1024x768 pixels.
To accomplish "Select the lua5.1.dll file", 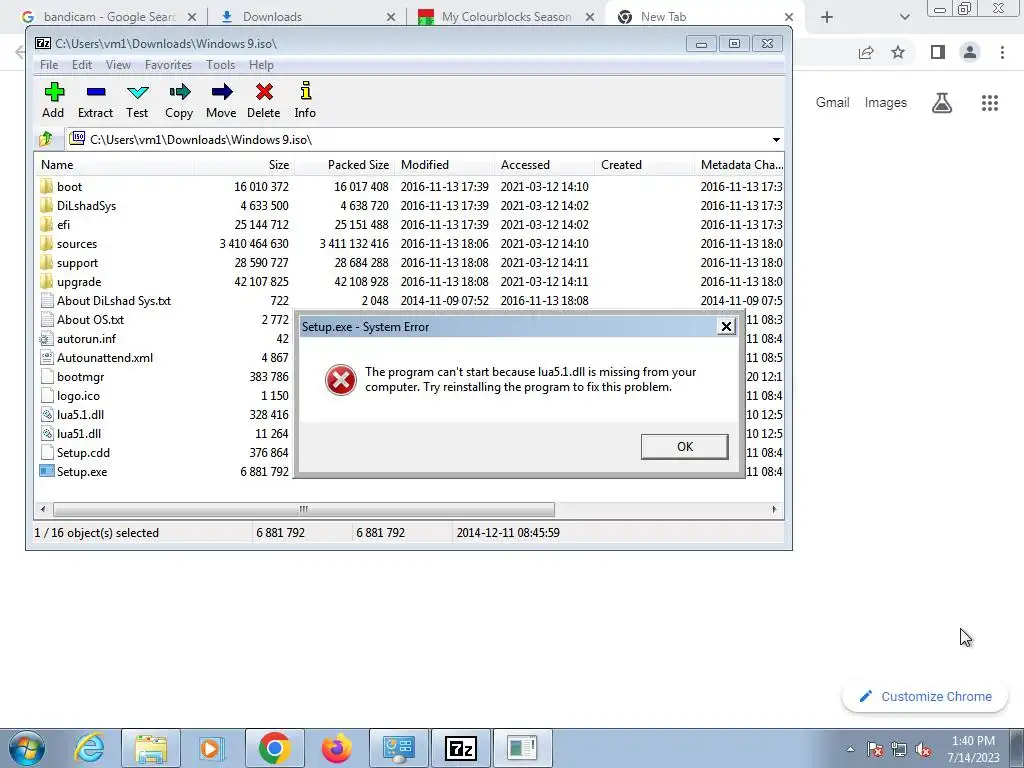I will point(72,414).
